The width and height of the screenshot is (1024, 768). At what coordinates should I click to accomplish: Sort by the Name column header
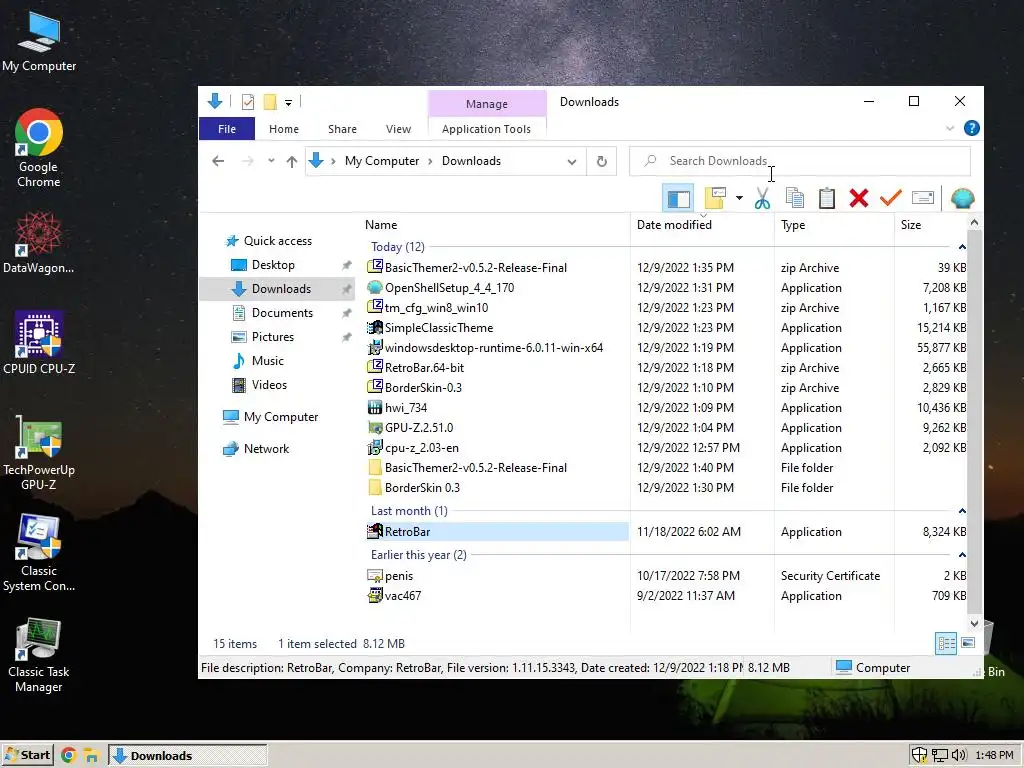(496, 225)
